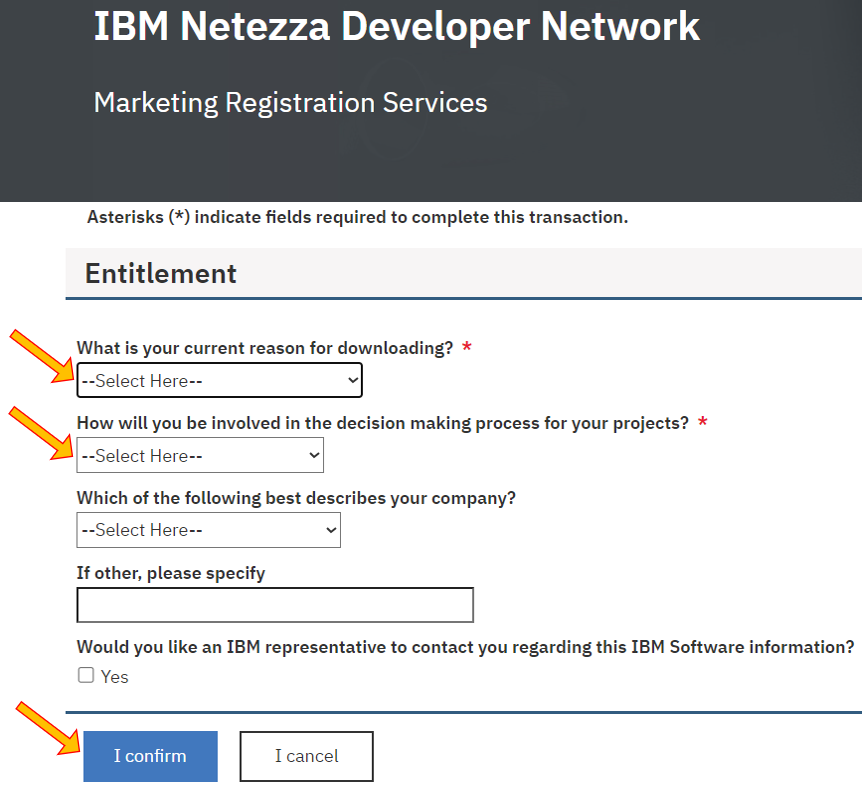This screenshot has width=862, height=785.
Task: Click the Marketing Registration Services subtitle
Action: [289, 102]
